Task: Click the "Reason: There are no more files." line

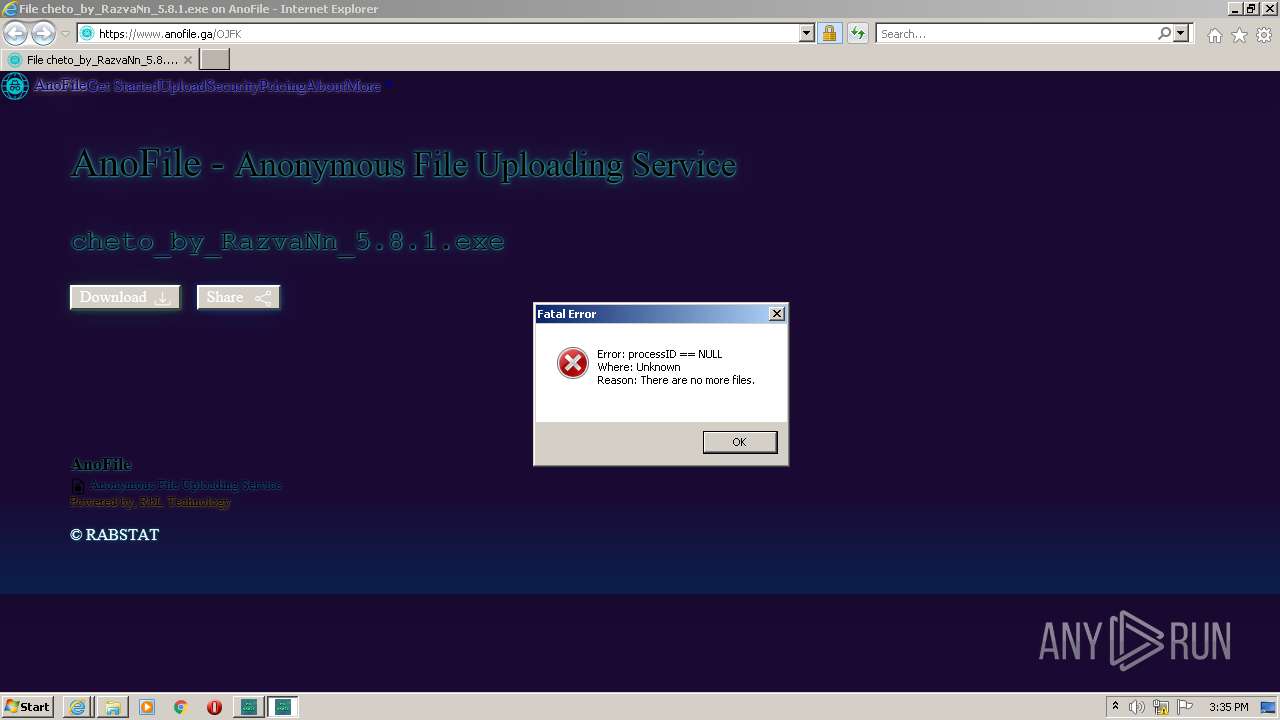Action: (x=676, y=380)
